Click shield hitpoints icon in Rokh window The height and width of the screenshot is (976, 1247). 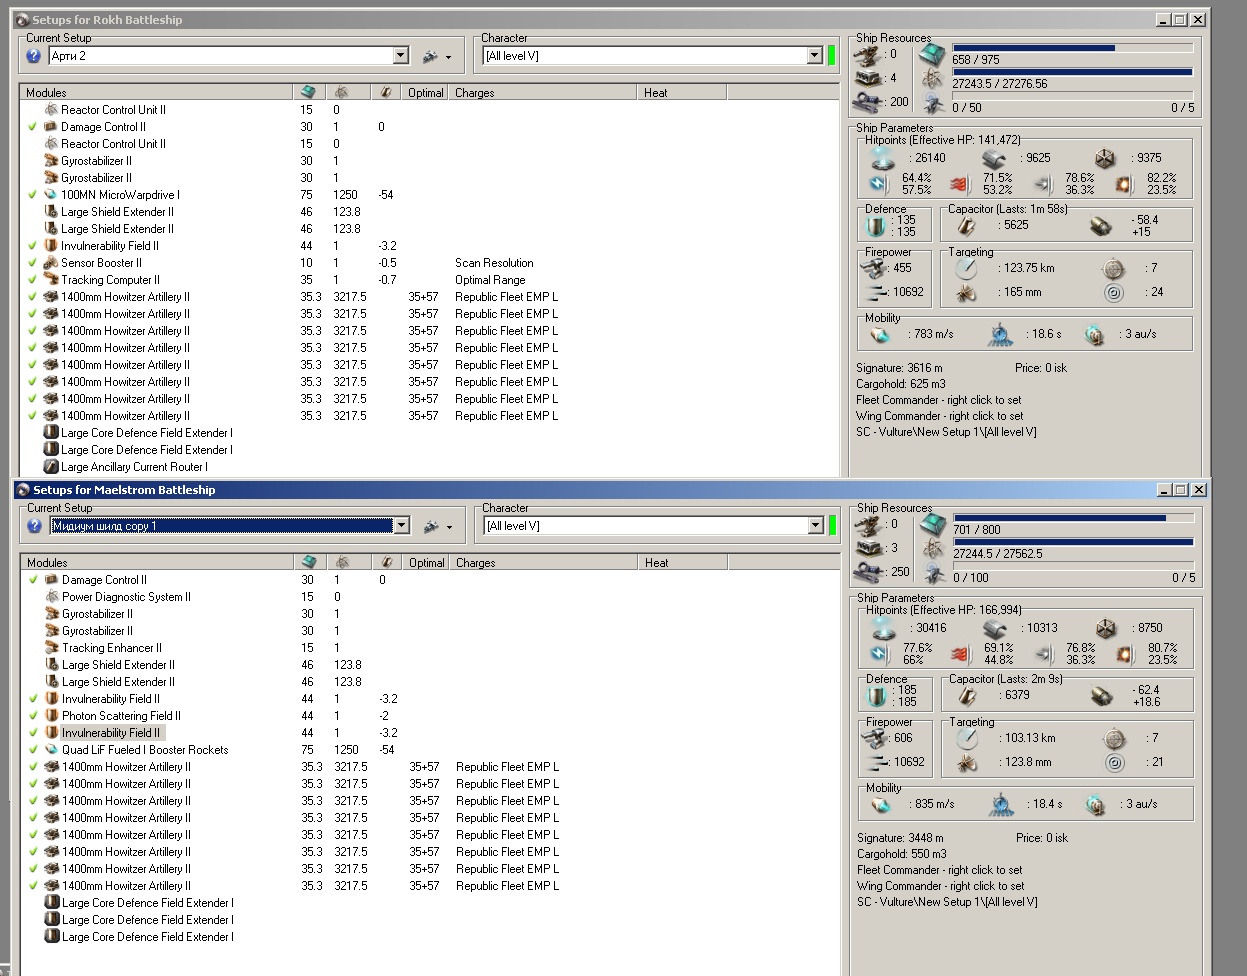[883, 158]
